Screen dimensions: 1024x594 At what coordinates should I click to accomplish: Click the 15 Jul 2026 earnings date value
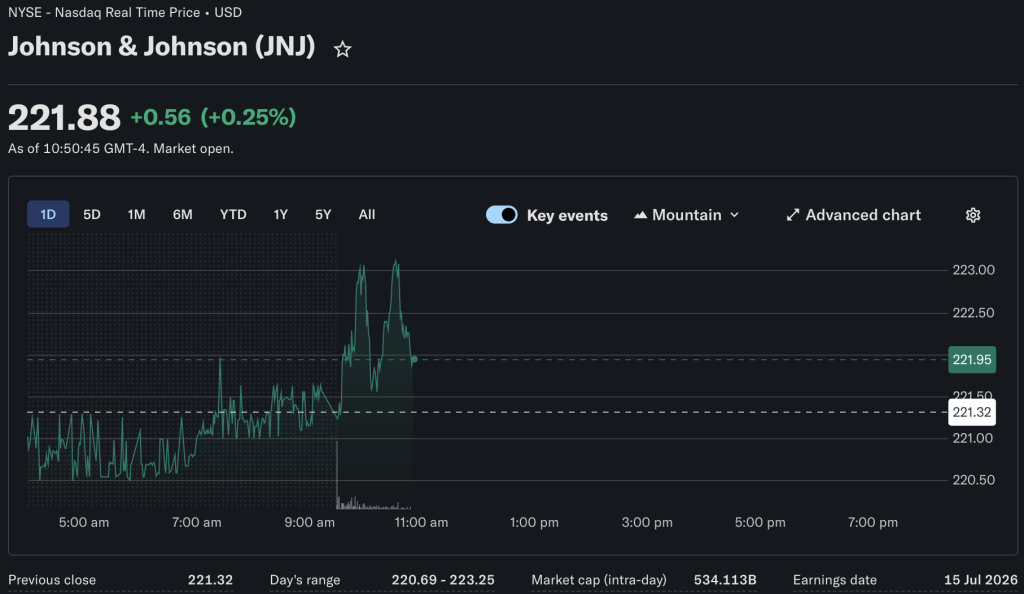[980, 580]
